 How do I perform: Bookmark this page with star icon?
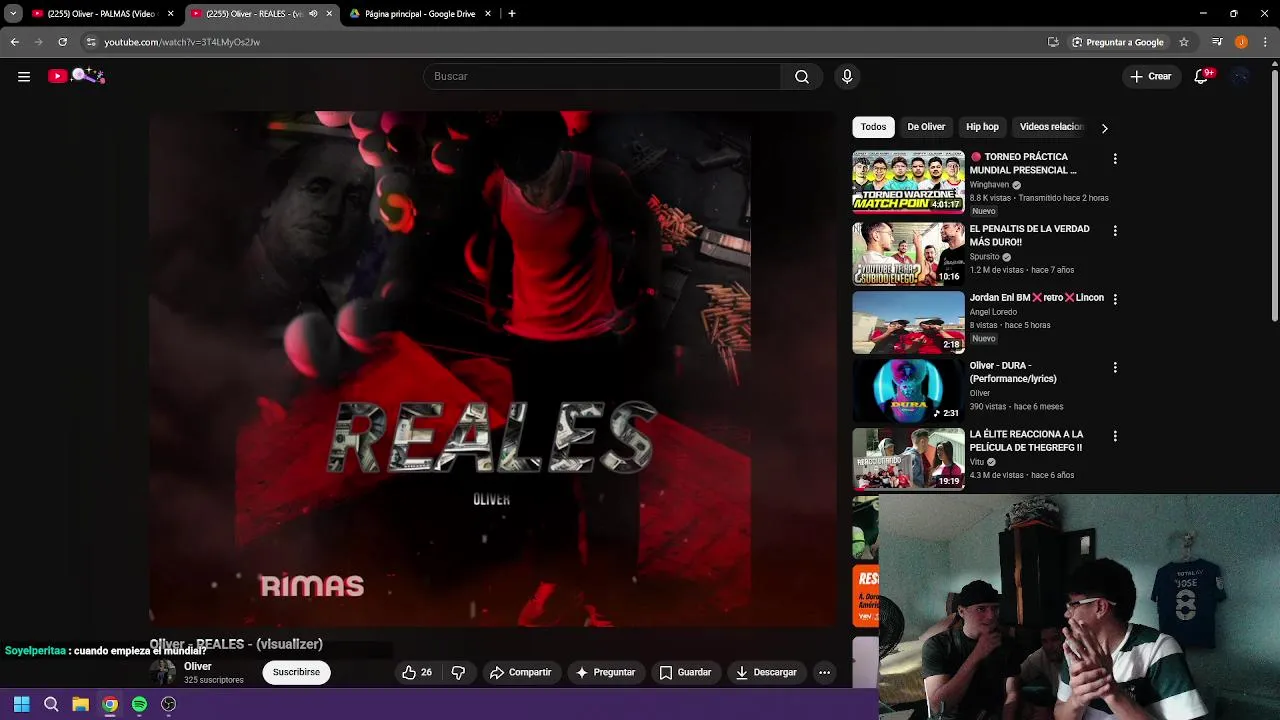(1184, 42)
